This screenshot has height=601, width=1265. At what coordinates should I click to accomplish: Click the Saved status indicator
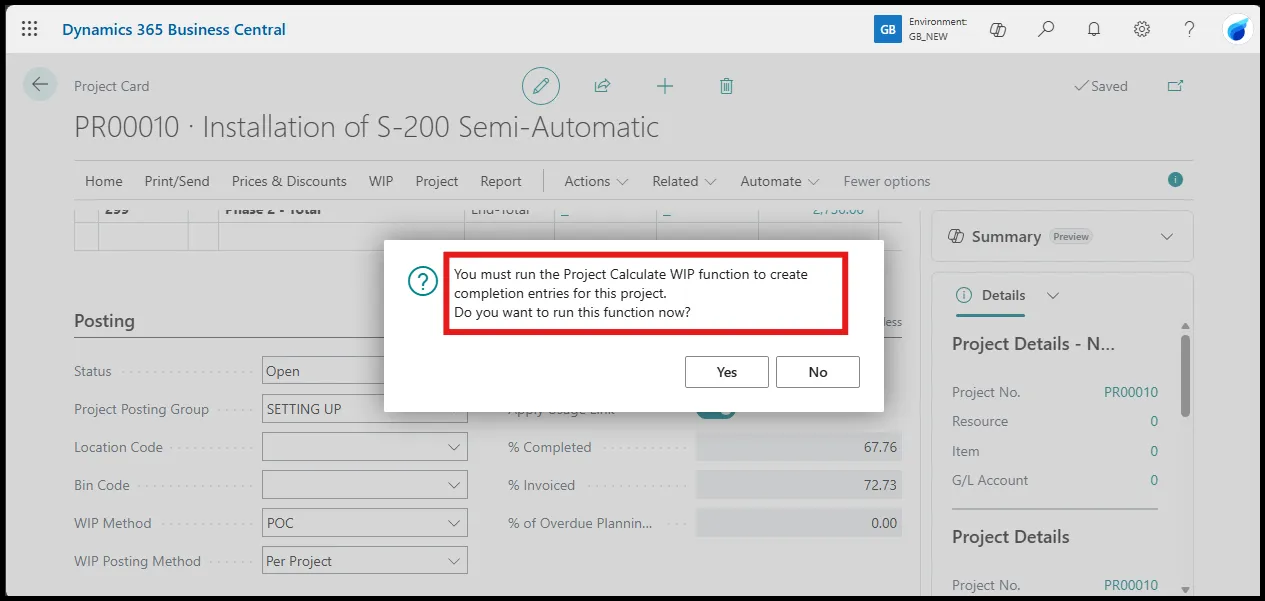pyautogui.click(x=1100, y=86)
